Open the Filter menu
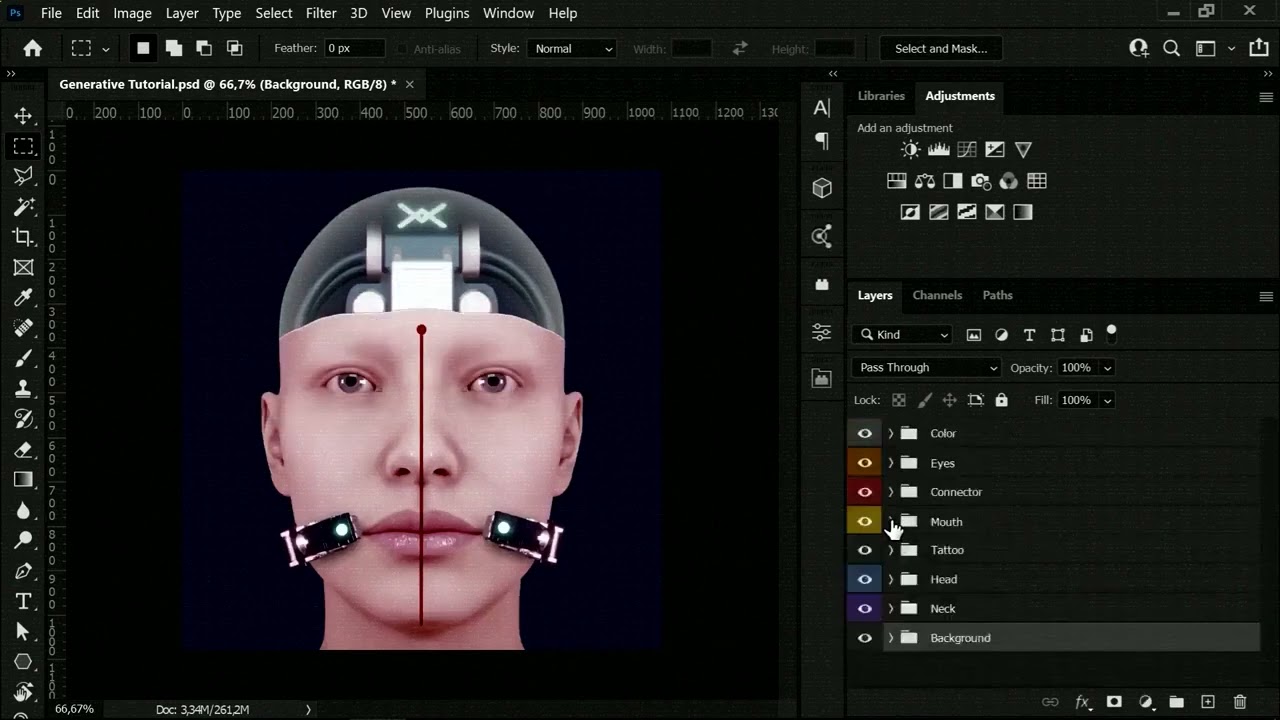 [x=321, y=13]
